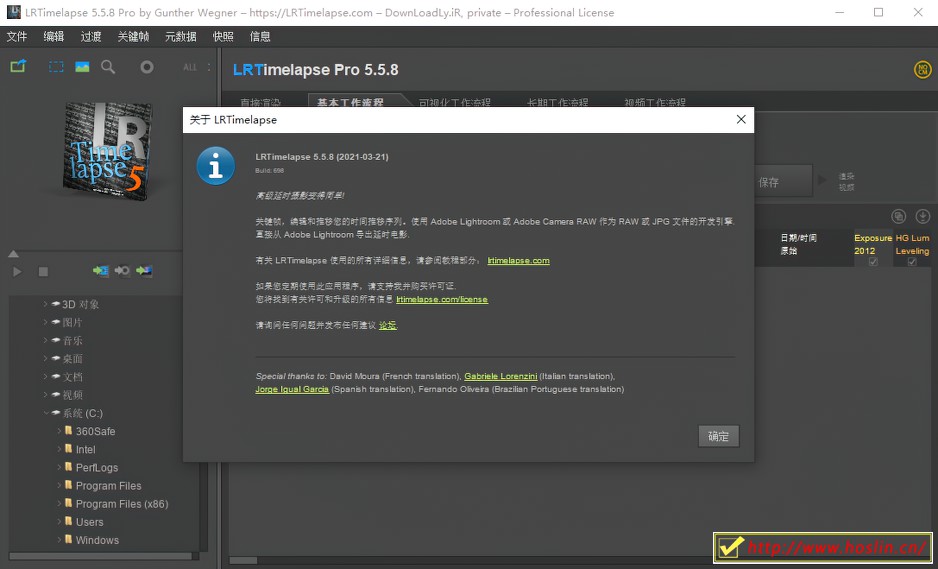Select the PerfLogs folder name
Viewport: 938px width, 569px height.
tap(97, 467)
